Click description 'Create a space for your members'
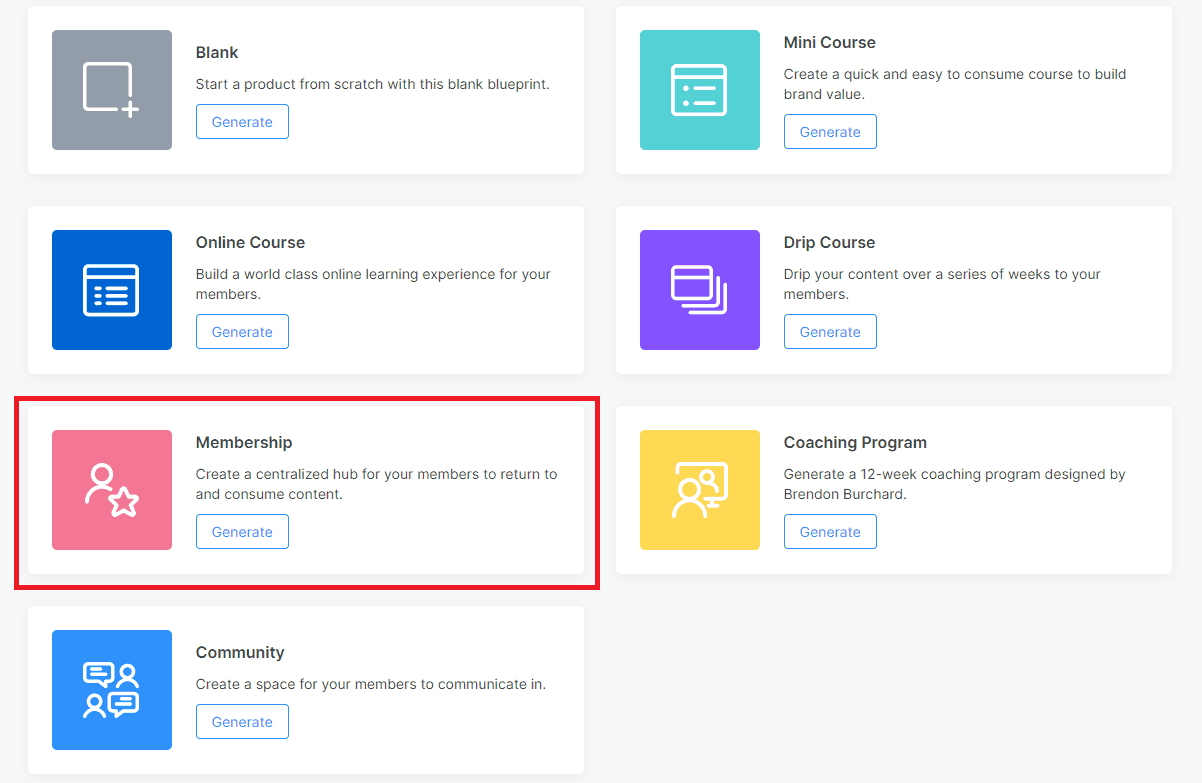Viewport: 1202px width, 783px height. coord(371,684)
